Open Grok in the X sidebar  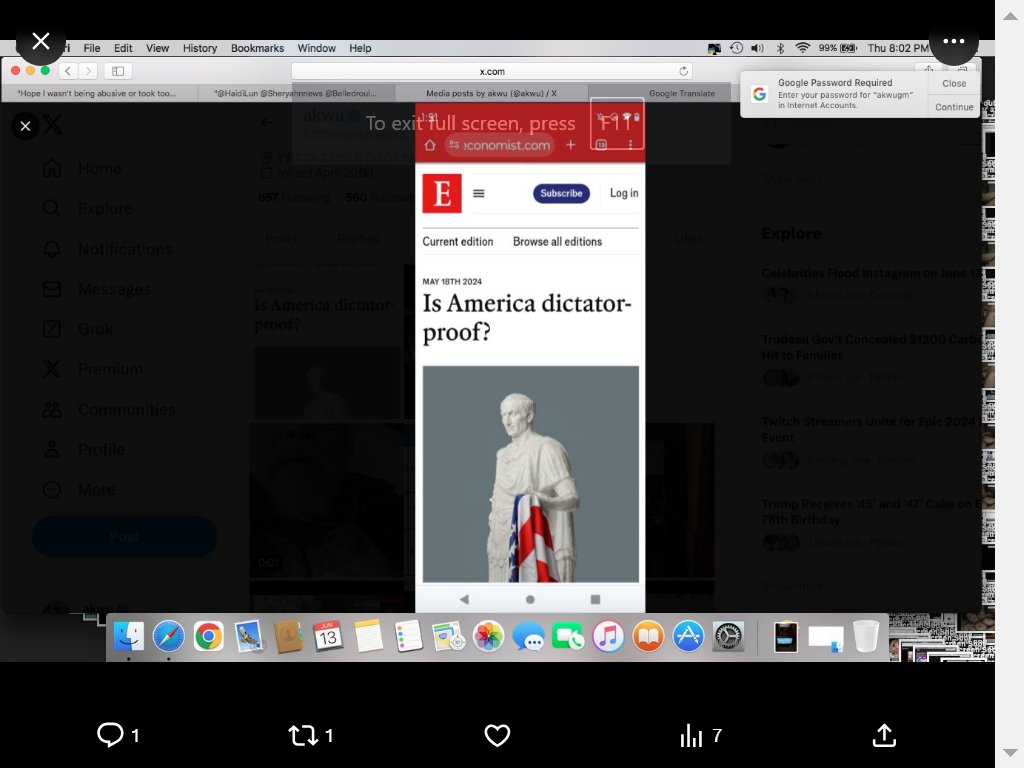[x=78, y=329]
